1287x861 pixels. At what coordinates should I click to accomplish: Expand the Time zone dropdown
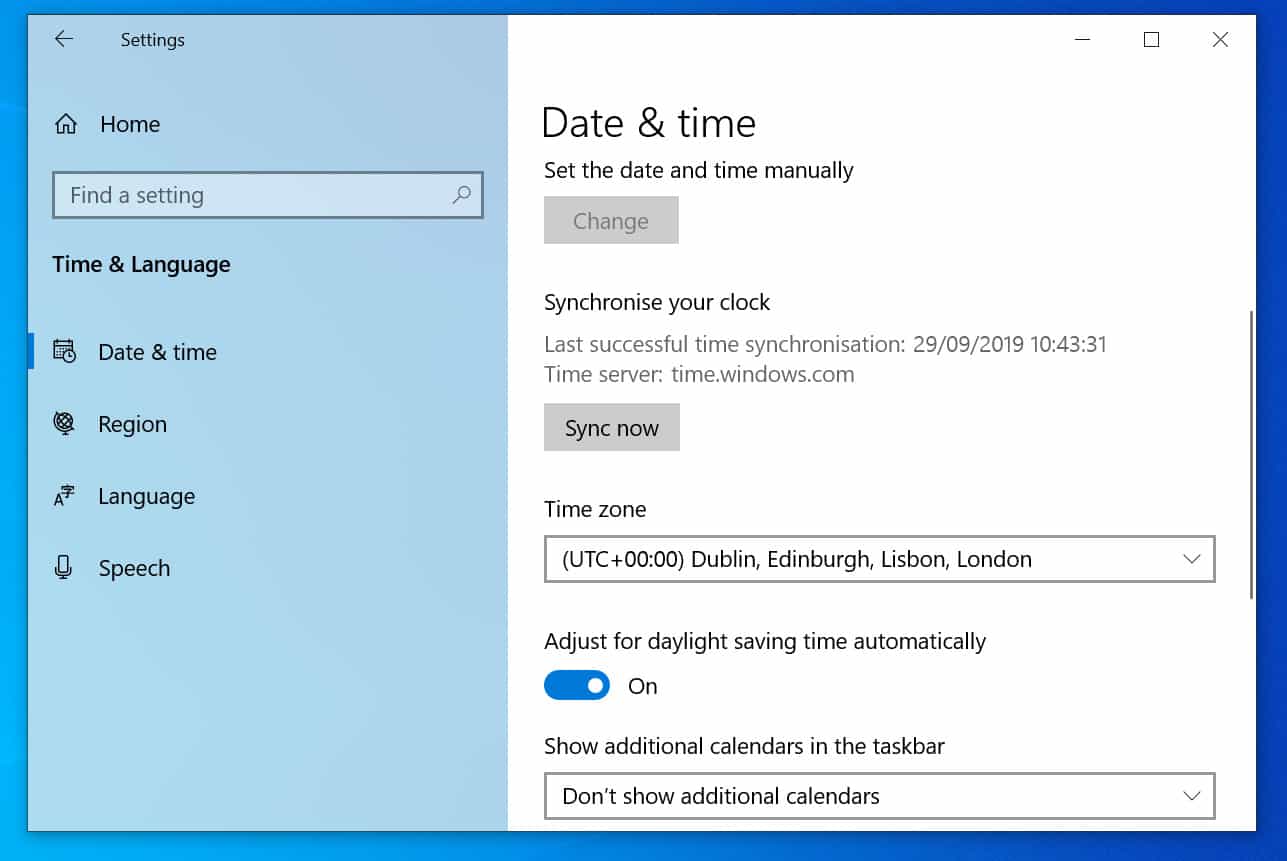879,559
